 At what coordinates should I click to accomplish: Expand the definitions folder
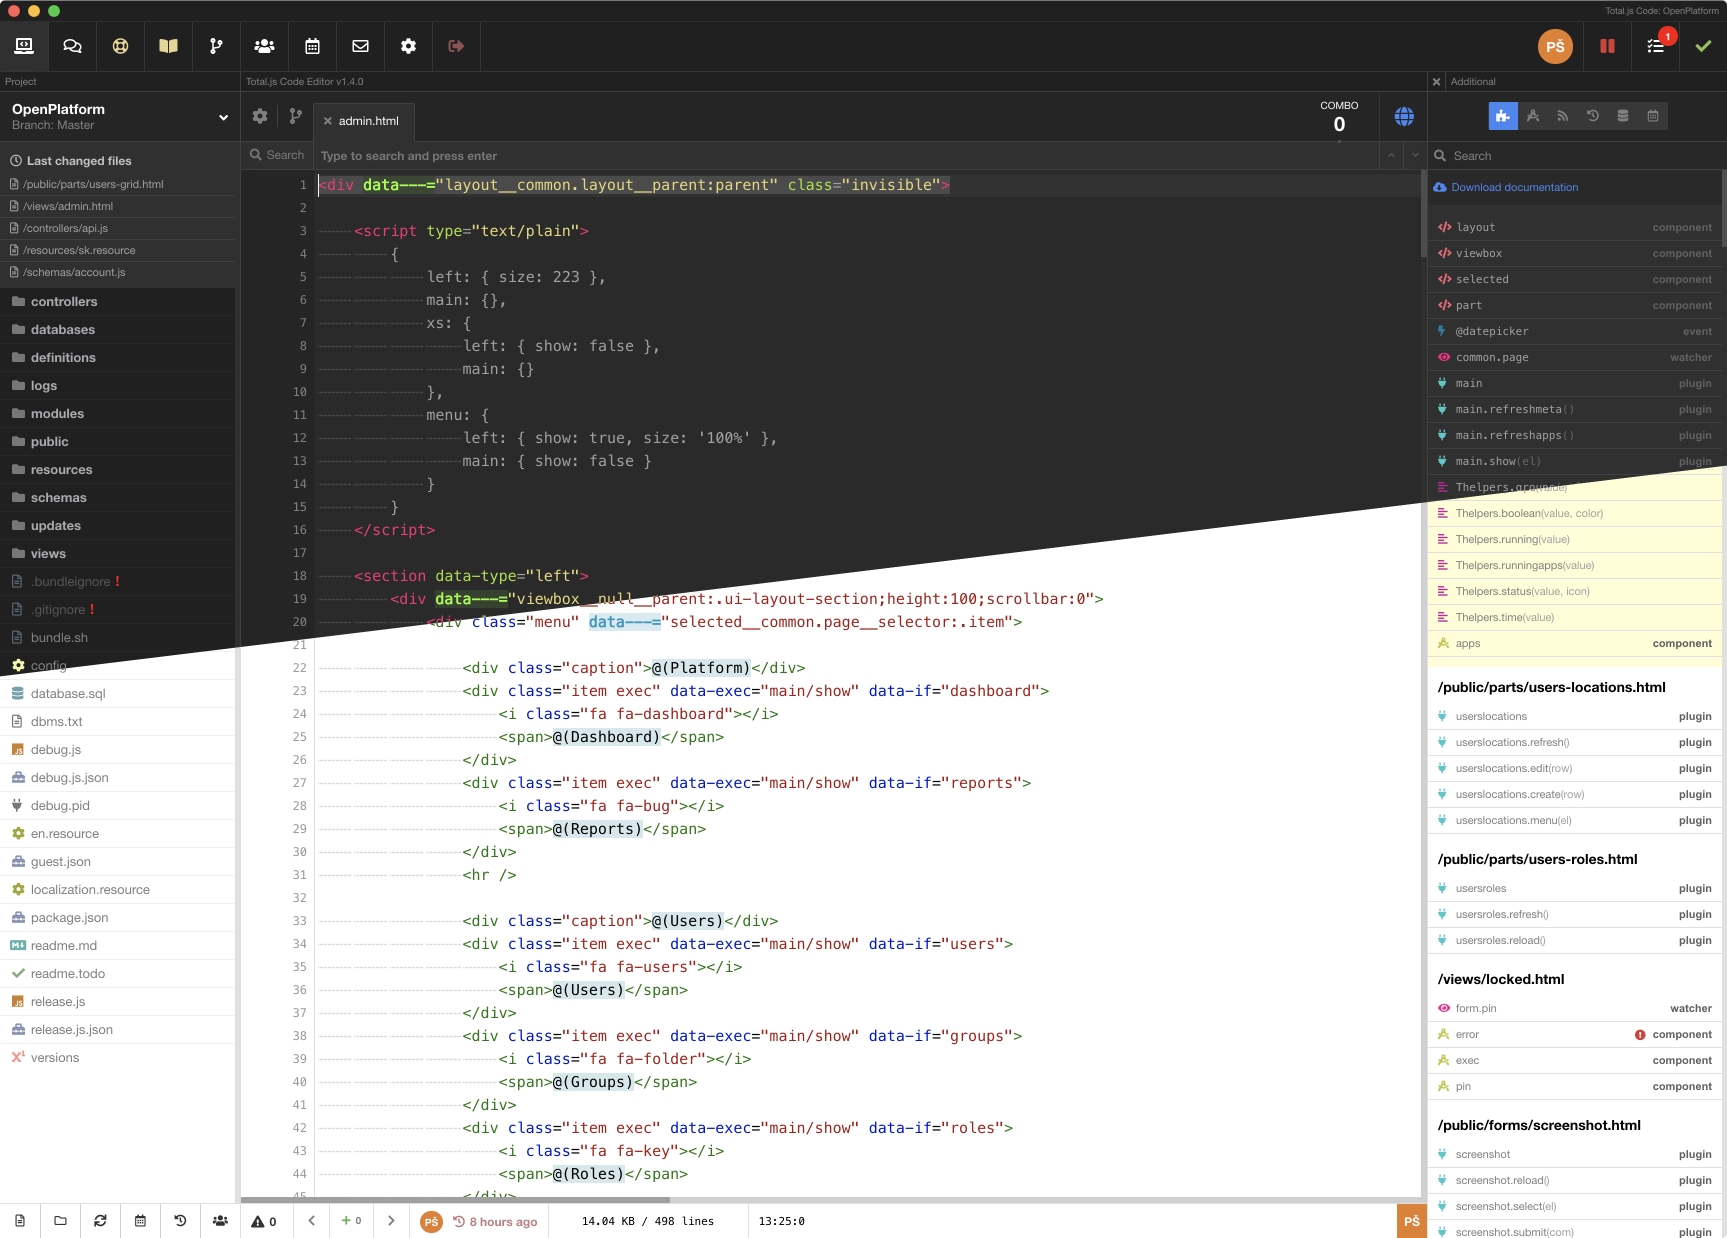(118, 358)
